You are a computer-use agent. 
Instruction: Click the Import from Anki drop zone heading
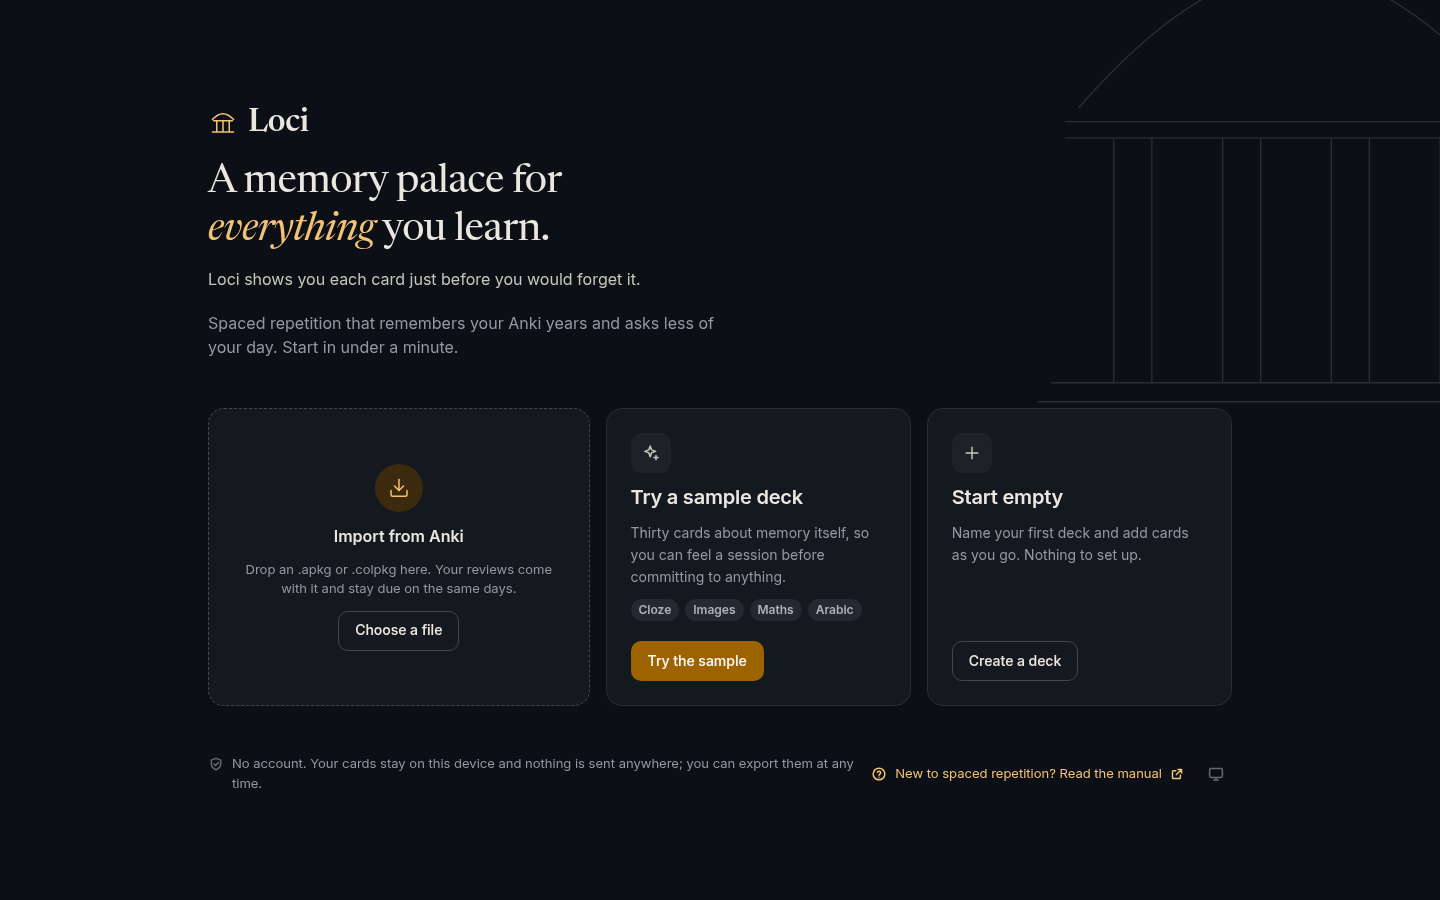[x=399, y=537]
